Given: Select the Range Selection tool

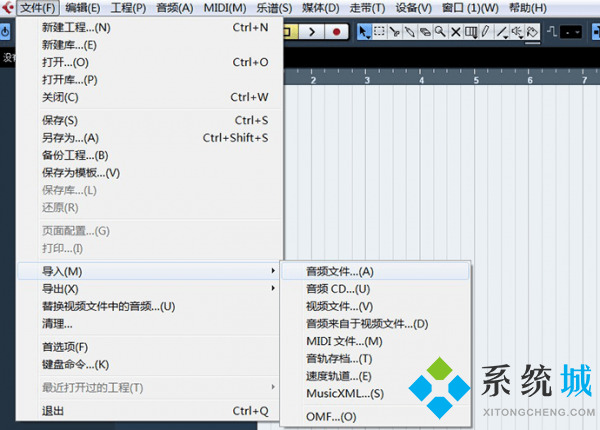Looking at the screenshot, I should pyautogui.click(x=380, y=31).
